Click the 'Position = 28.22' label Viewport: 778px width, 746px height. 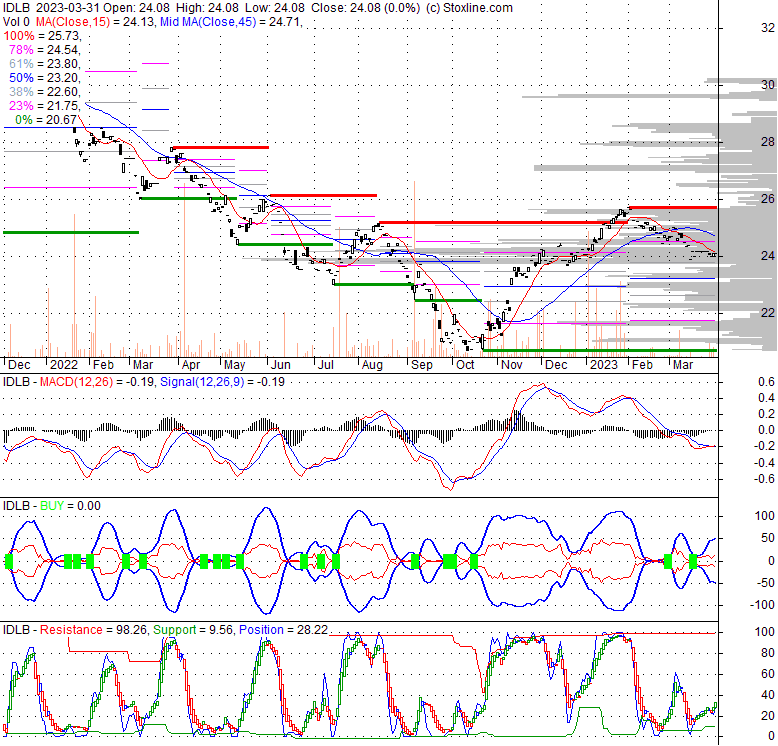(x=284, y=630)
